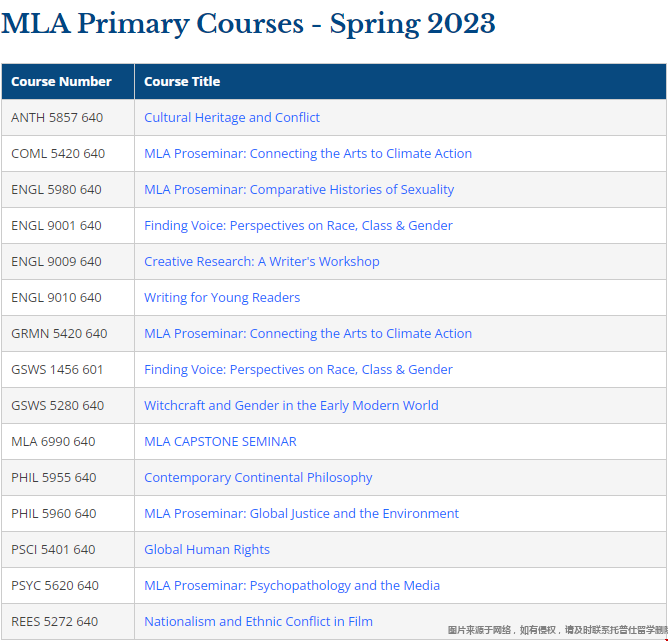Image resolution: width=668 pixels, height=641 pixels.
Task: Open the Contemporary Continental Philosophy course
Action: pos(258,478)
